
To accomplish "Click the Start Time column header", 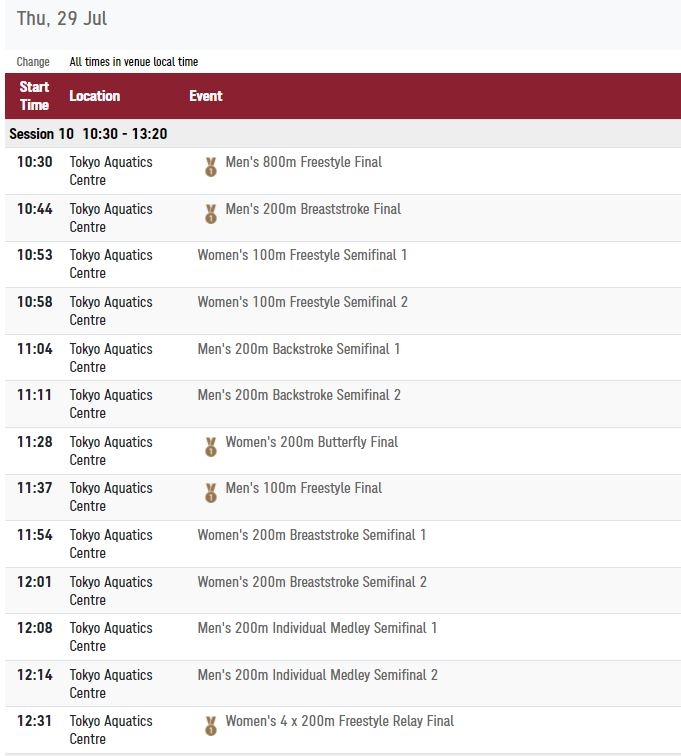I will 34,96.
